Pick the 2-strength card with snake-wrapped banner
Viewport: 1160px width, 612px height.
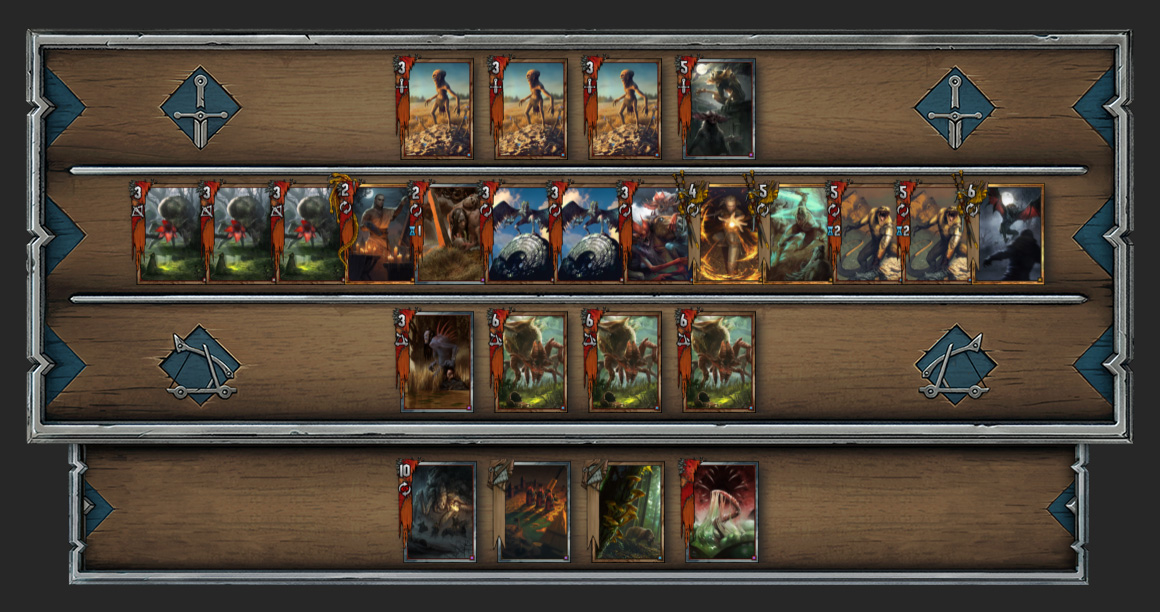pyautogui.click(x=377, y=232)
